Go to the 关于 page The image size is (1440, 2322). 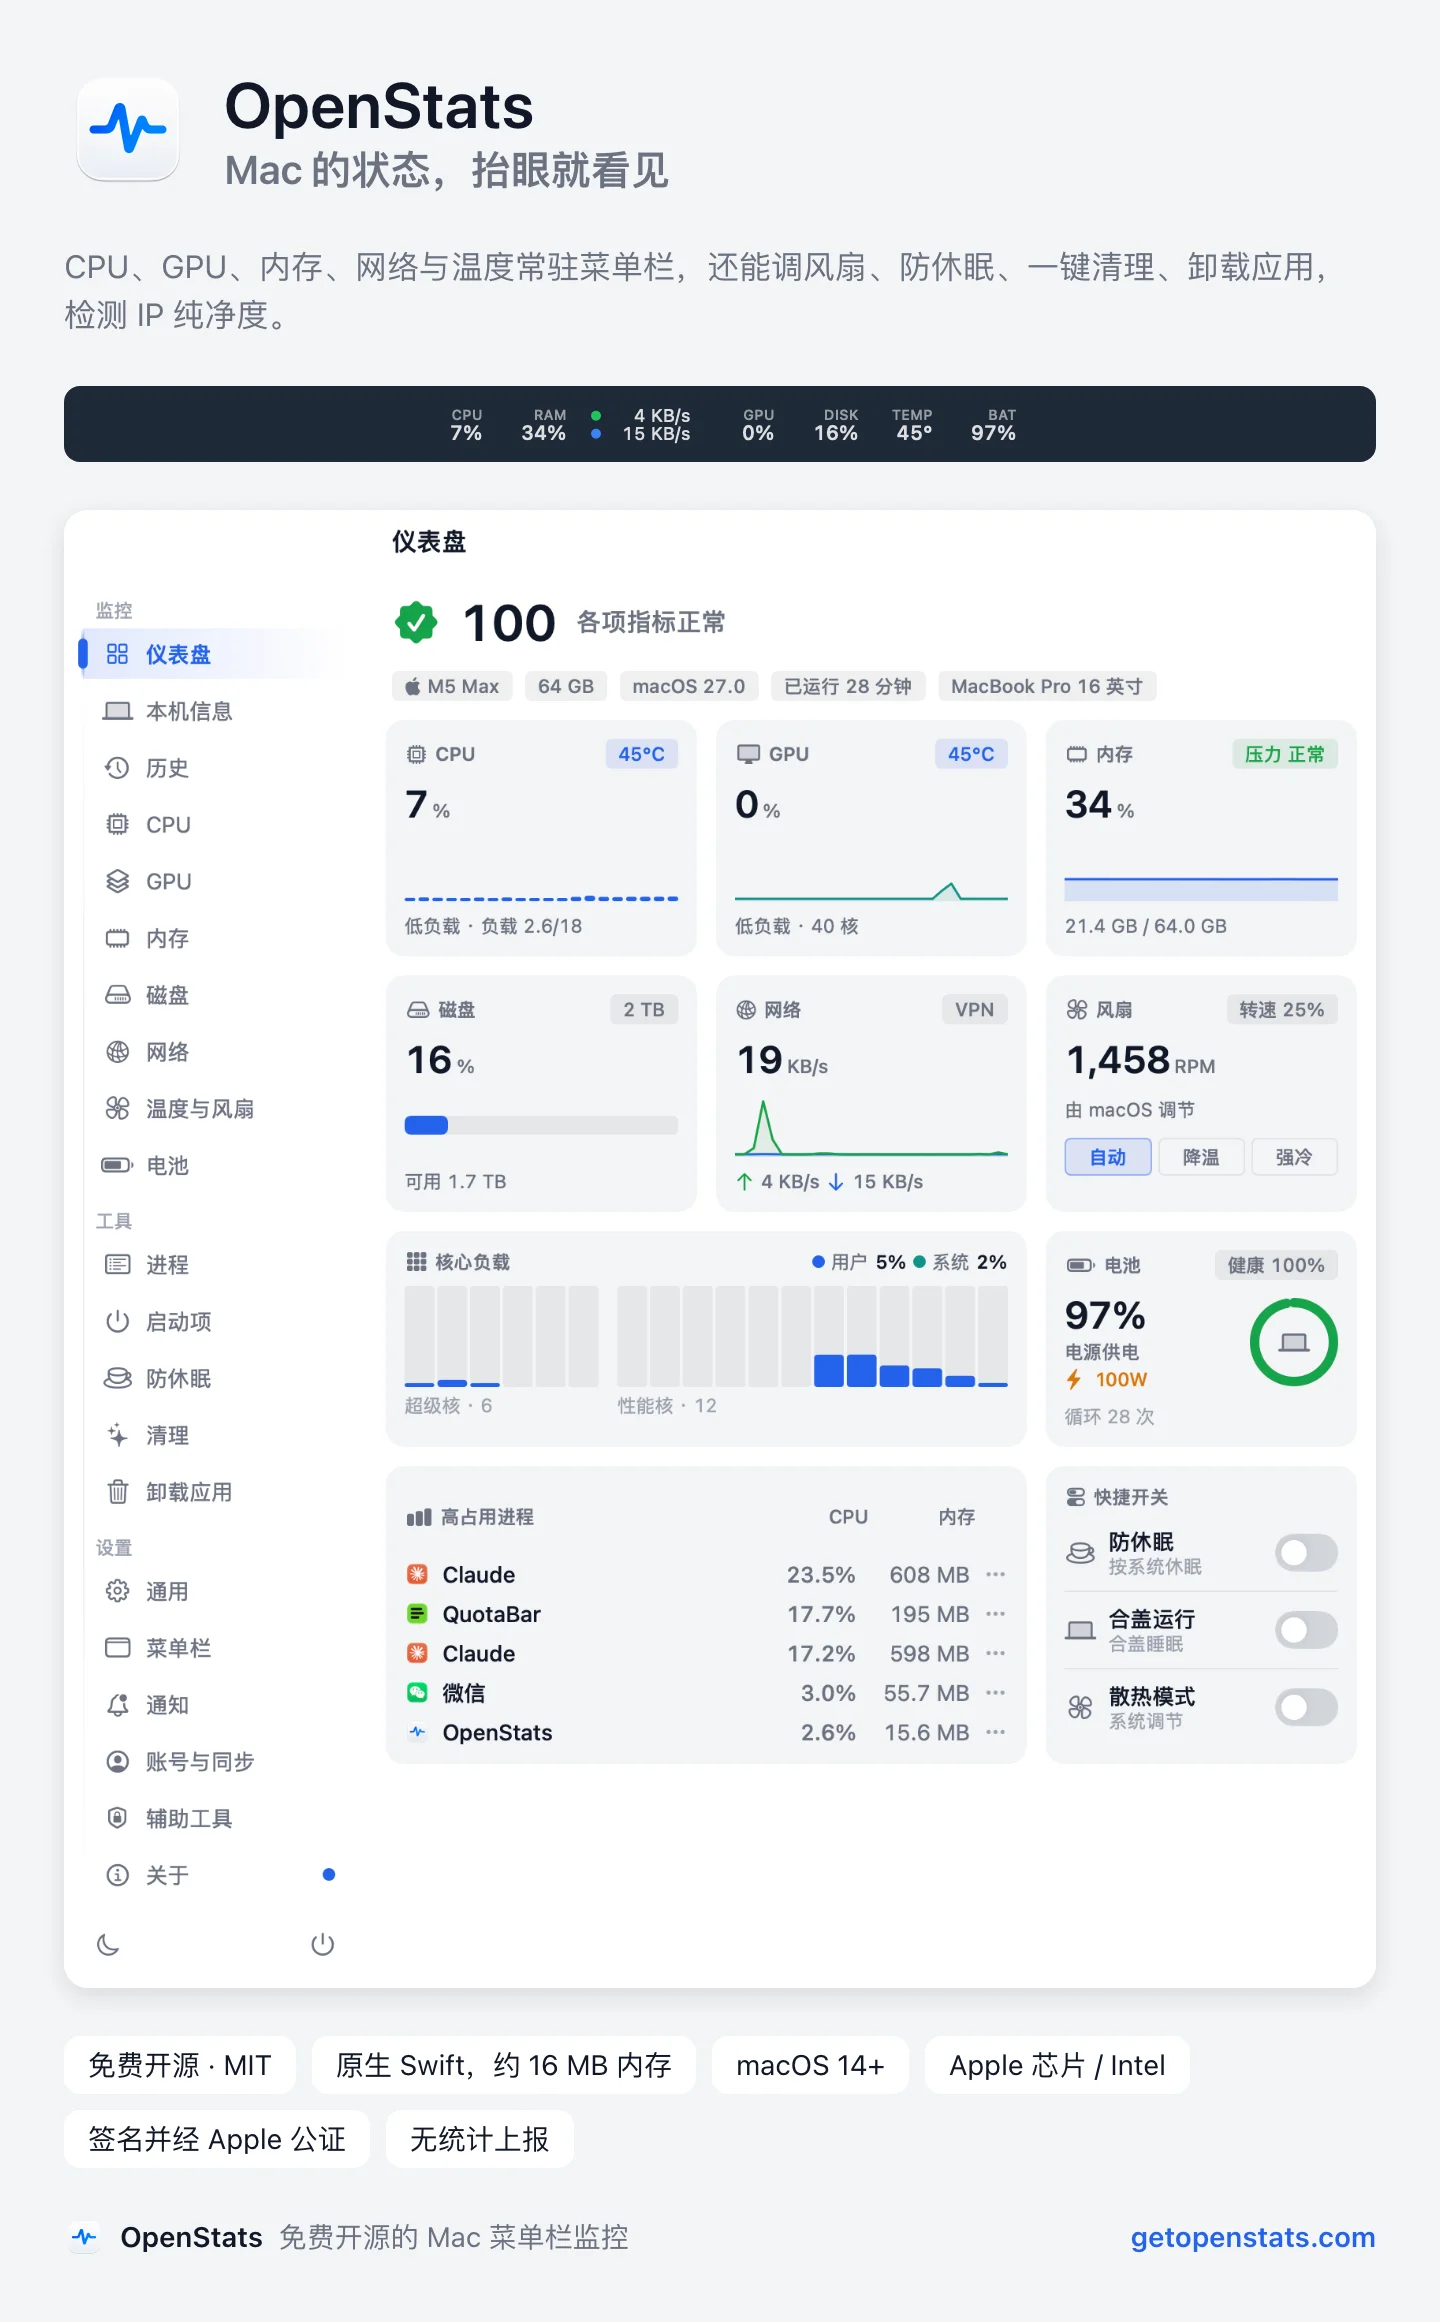coord(209,1875)
